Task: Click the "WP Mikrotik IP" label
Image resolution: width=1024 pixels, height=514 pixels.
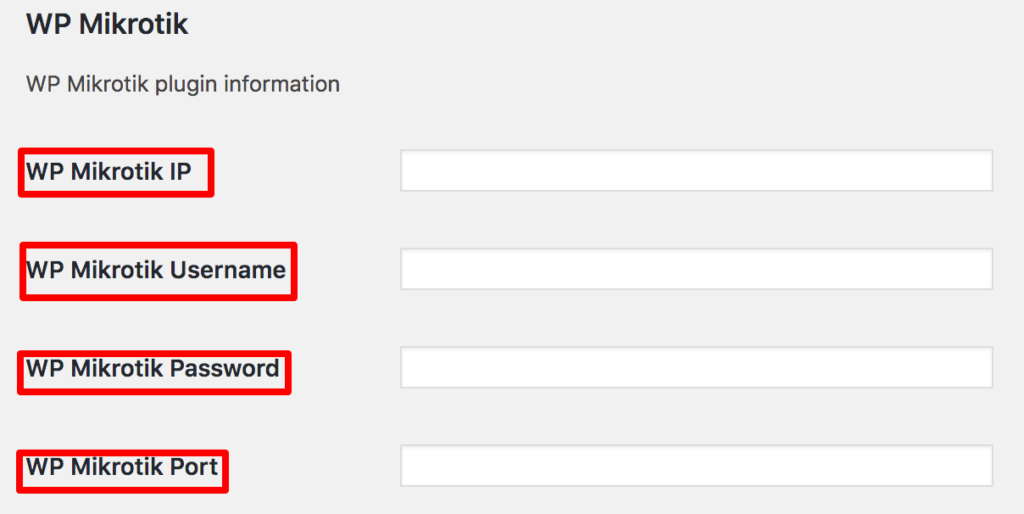Action: pos(109,172)
